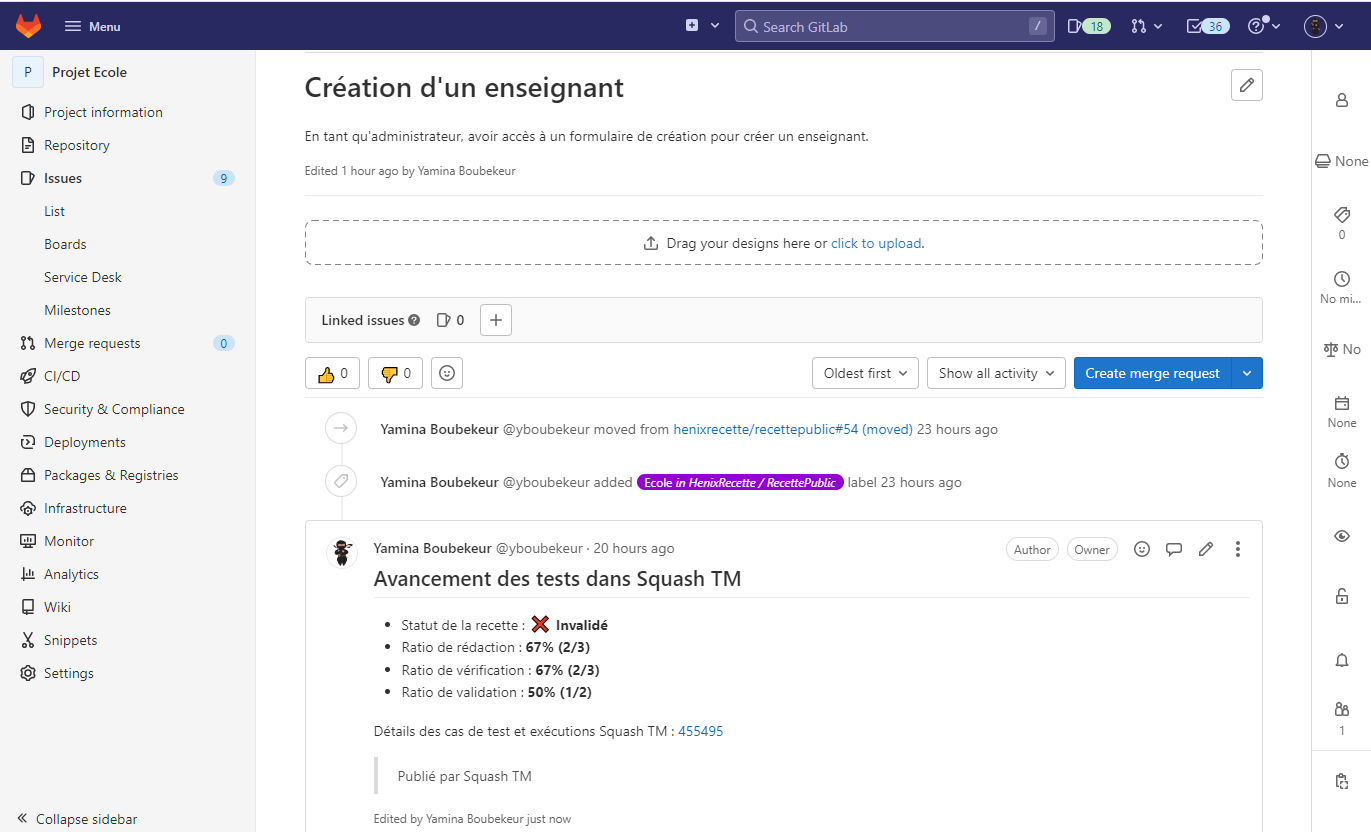Switch to the Boards section under Issues

pyautogui.click(x=64, y=243)
